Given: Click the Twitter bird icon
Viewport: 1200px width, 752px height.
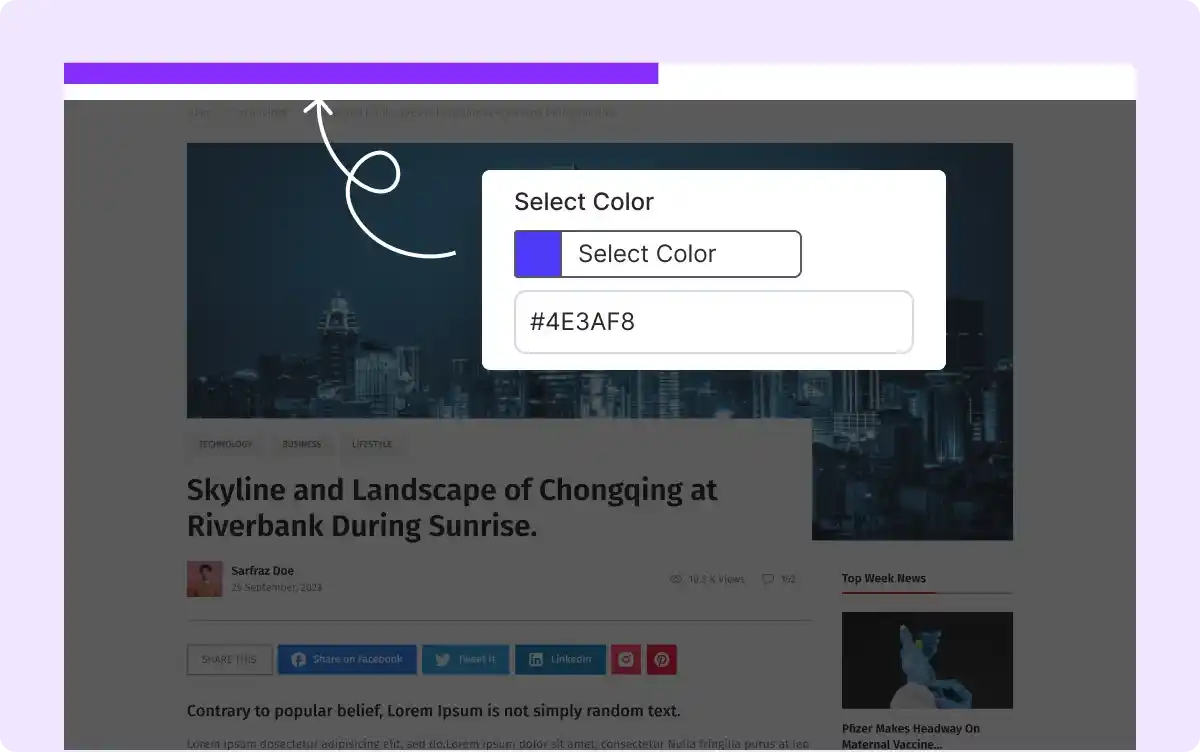Looking at the screenshot, I should coord(442,660).
